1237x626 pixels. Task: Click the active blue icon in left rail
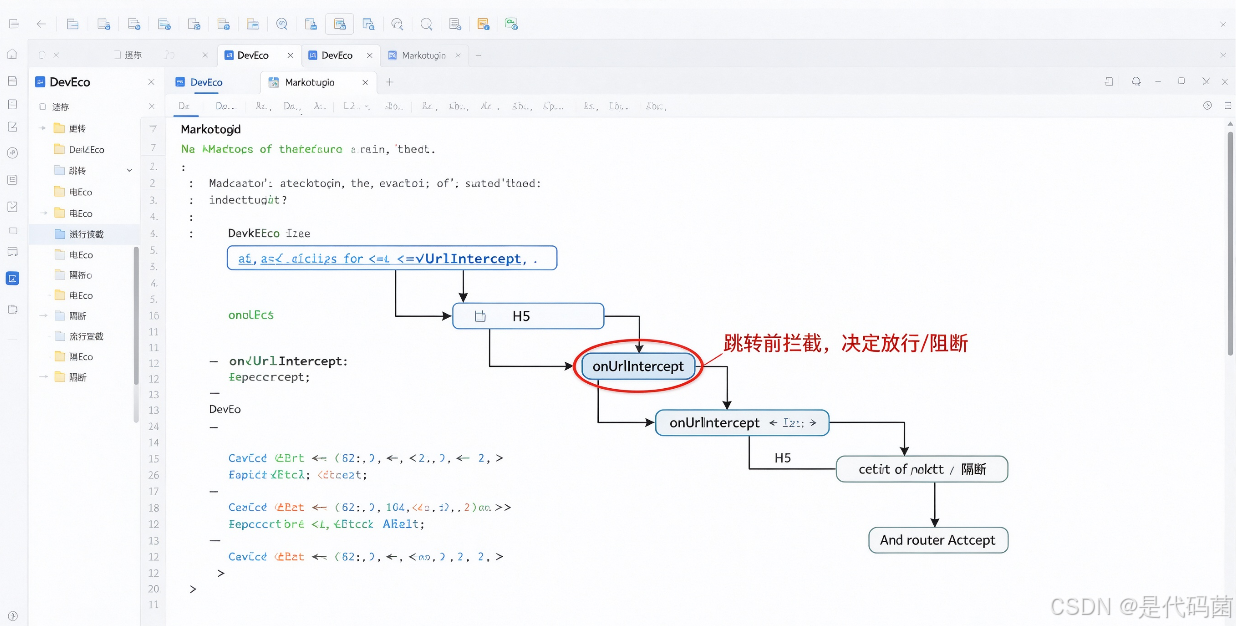12,278
